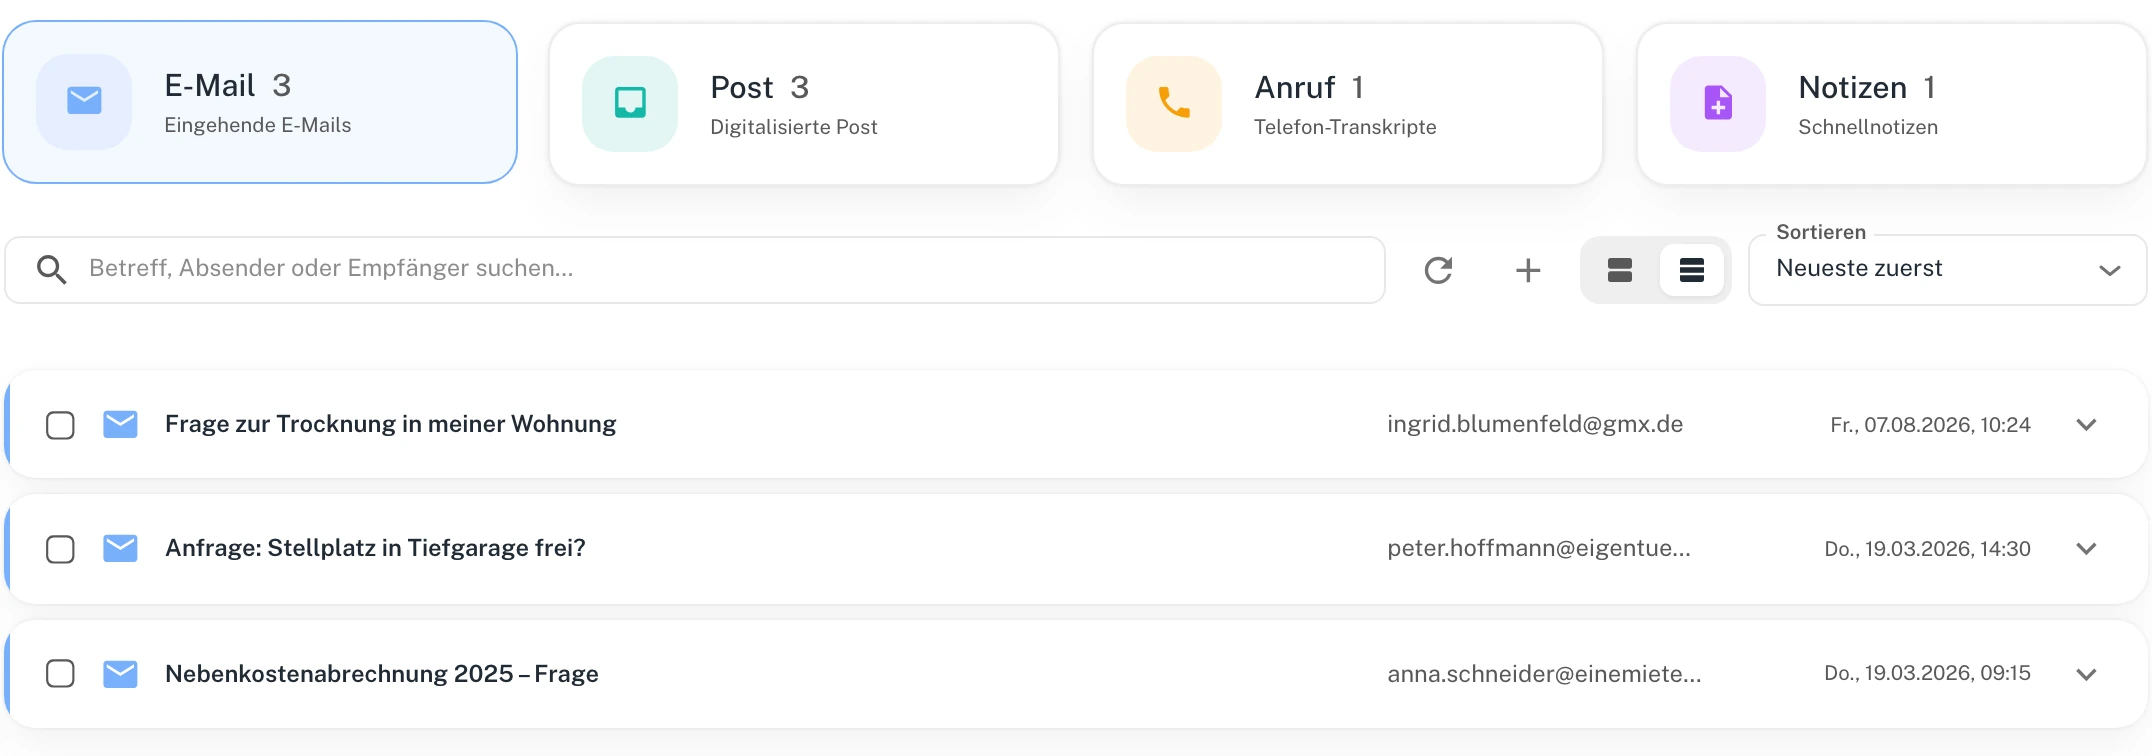Select checkbox for Nebenkostenabrechnung 2025 email
2152x756 pixels.
click(x=60, y=674)
